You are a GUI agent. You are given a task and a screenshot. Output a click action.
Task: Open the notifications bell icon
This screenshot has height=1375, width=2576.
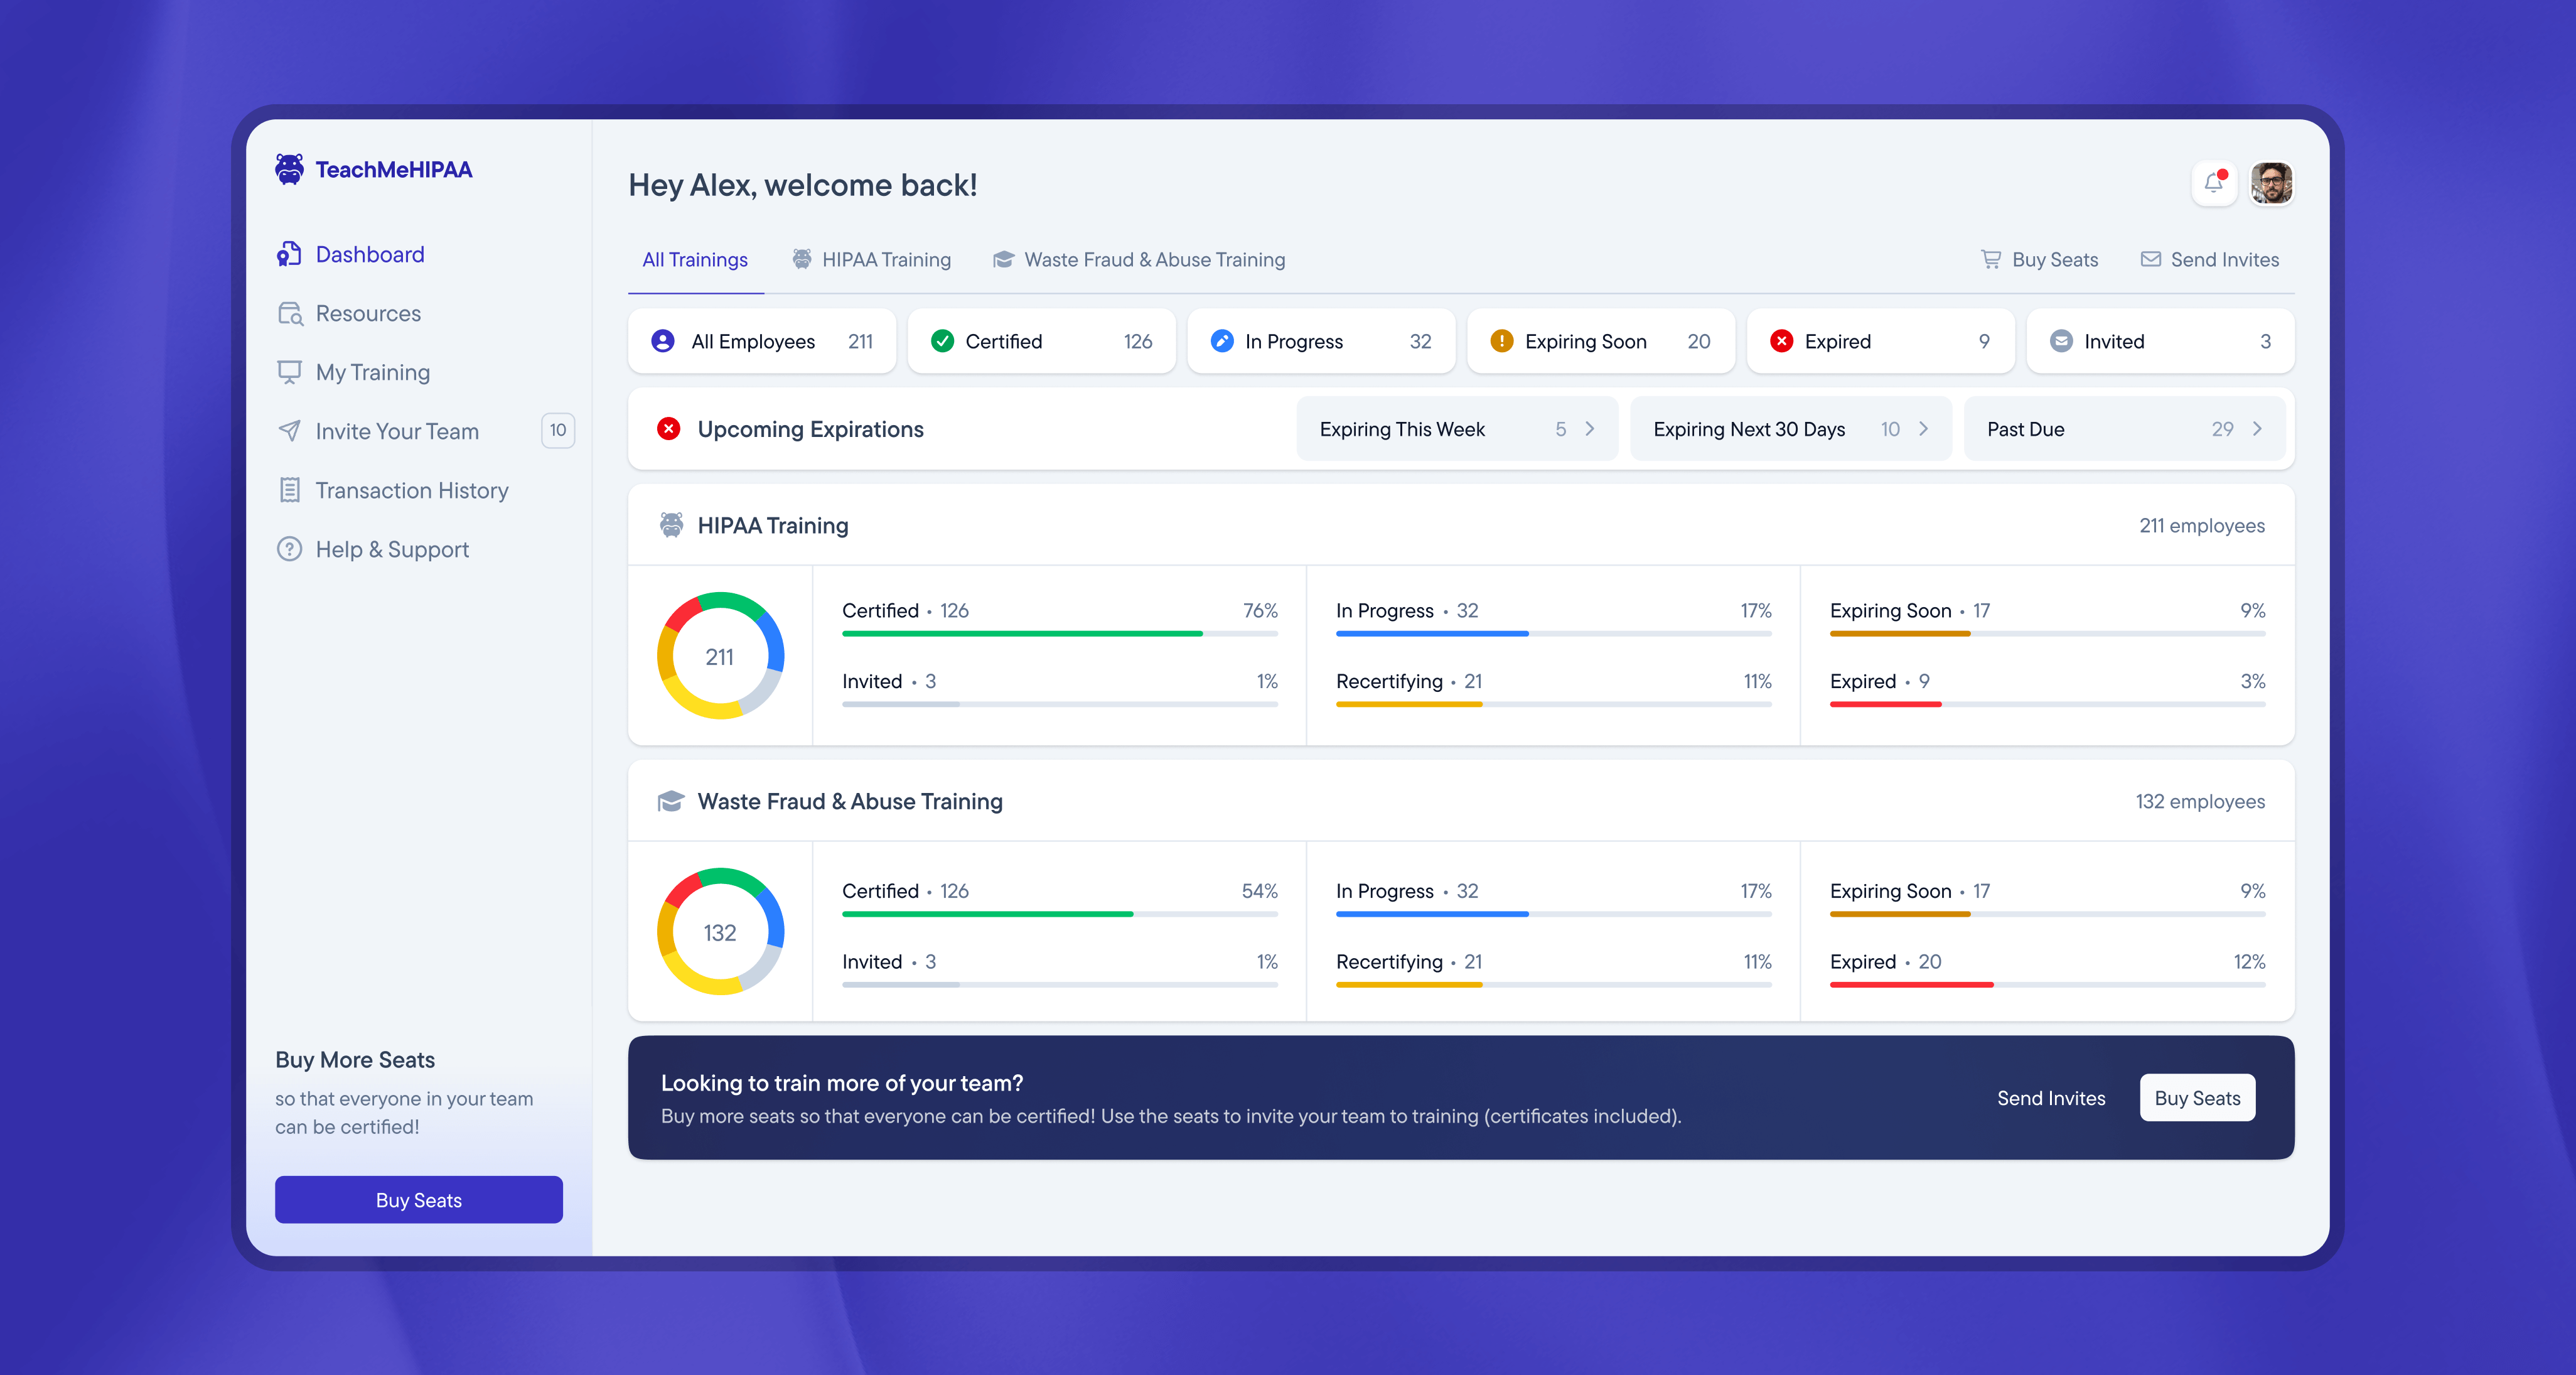[x=2214, y=183]
